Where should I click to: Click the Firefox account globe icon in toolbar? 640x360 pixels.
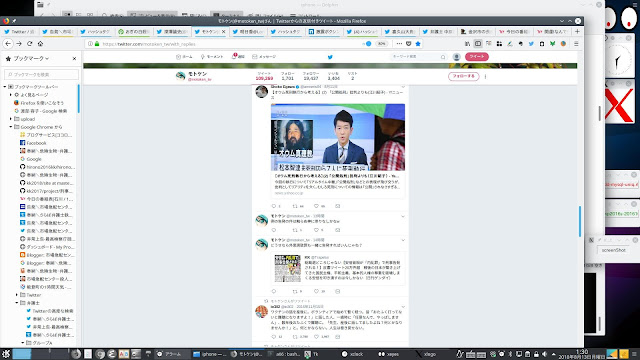point(563,44)
